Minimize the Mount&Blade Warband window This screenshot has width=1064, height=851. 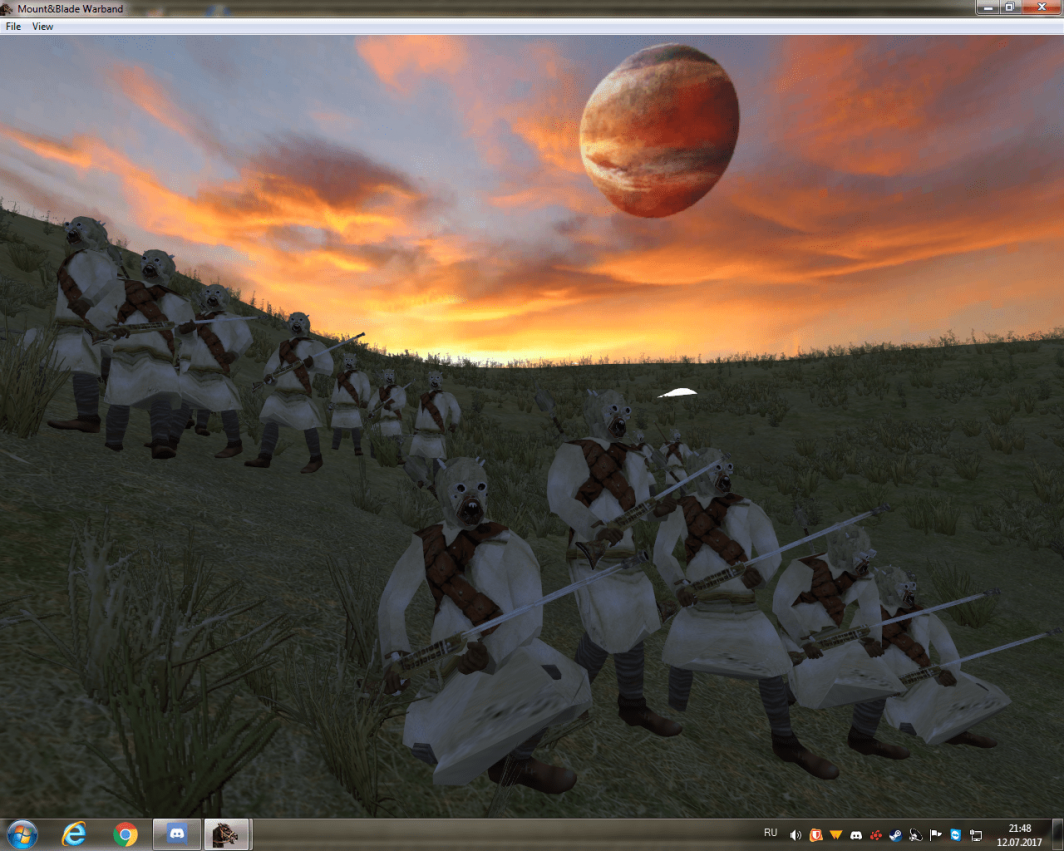coord(987,7)
